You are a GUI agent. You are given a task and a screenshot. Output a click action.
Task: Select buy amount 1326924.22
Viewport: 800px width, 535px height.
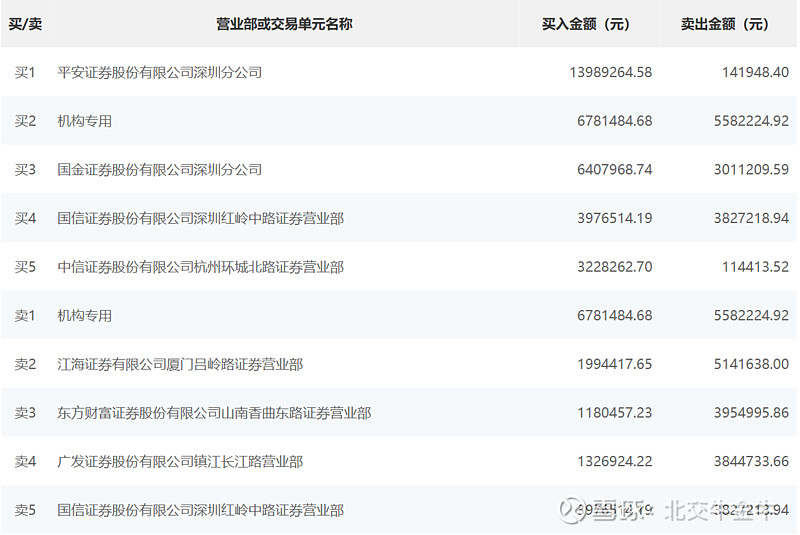click(x=615, y=462)
